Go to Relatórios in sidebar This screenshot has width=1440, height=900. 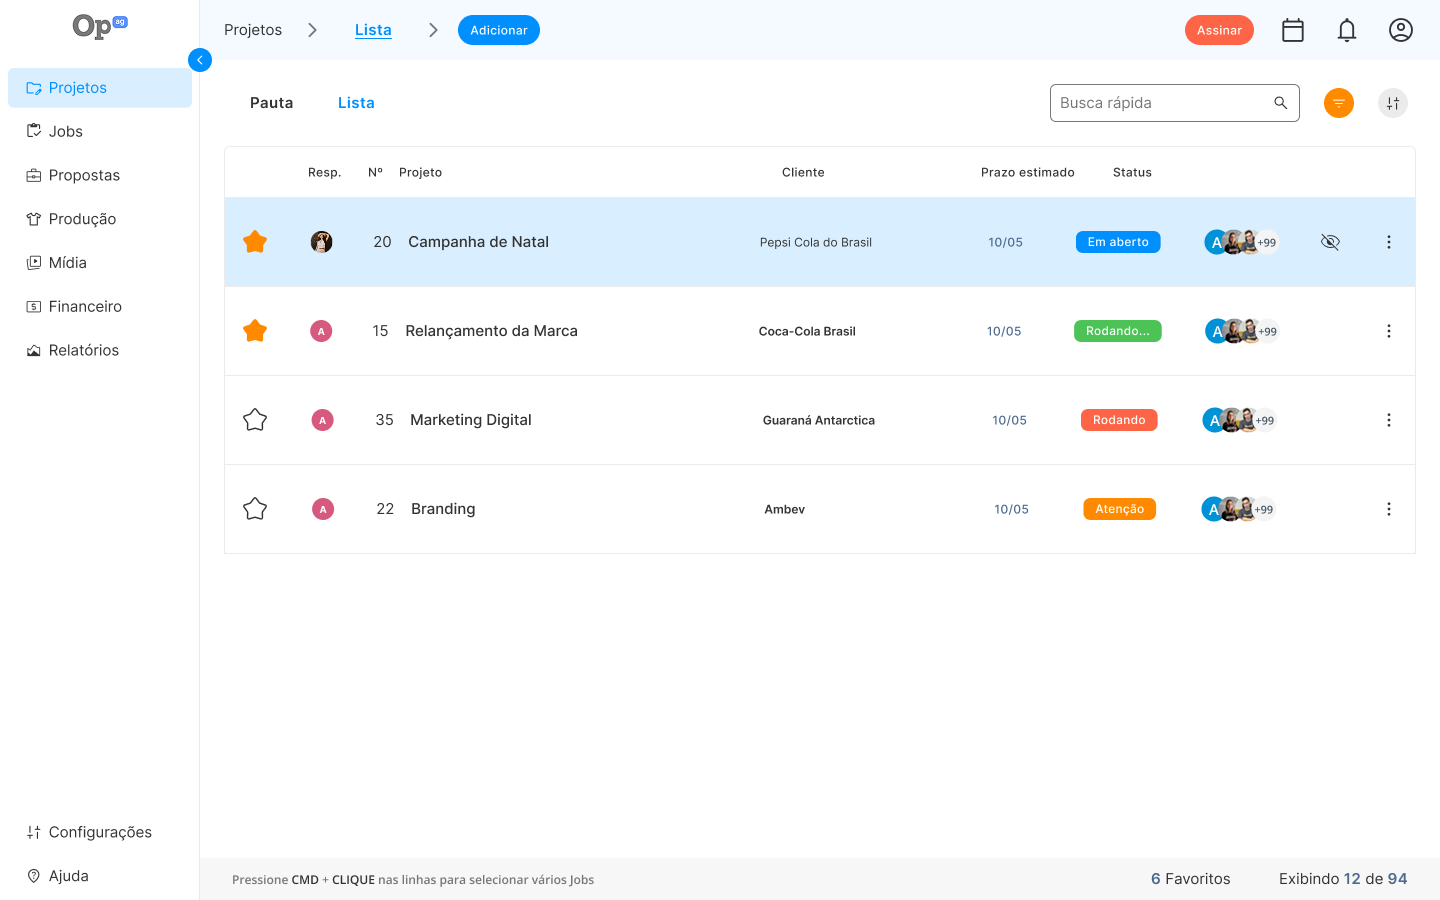pos(84,350)
